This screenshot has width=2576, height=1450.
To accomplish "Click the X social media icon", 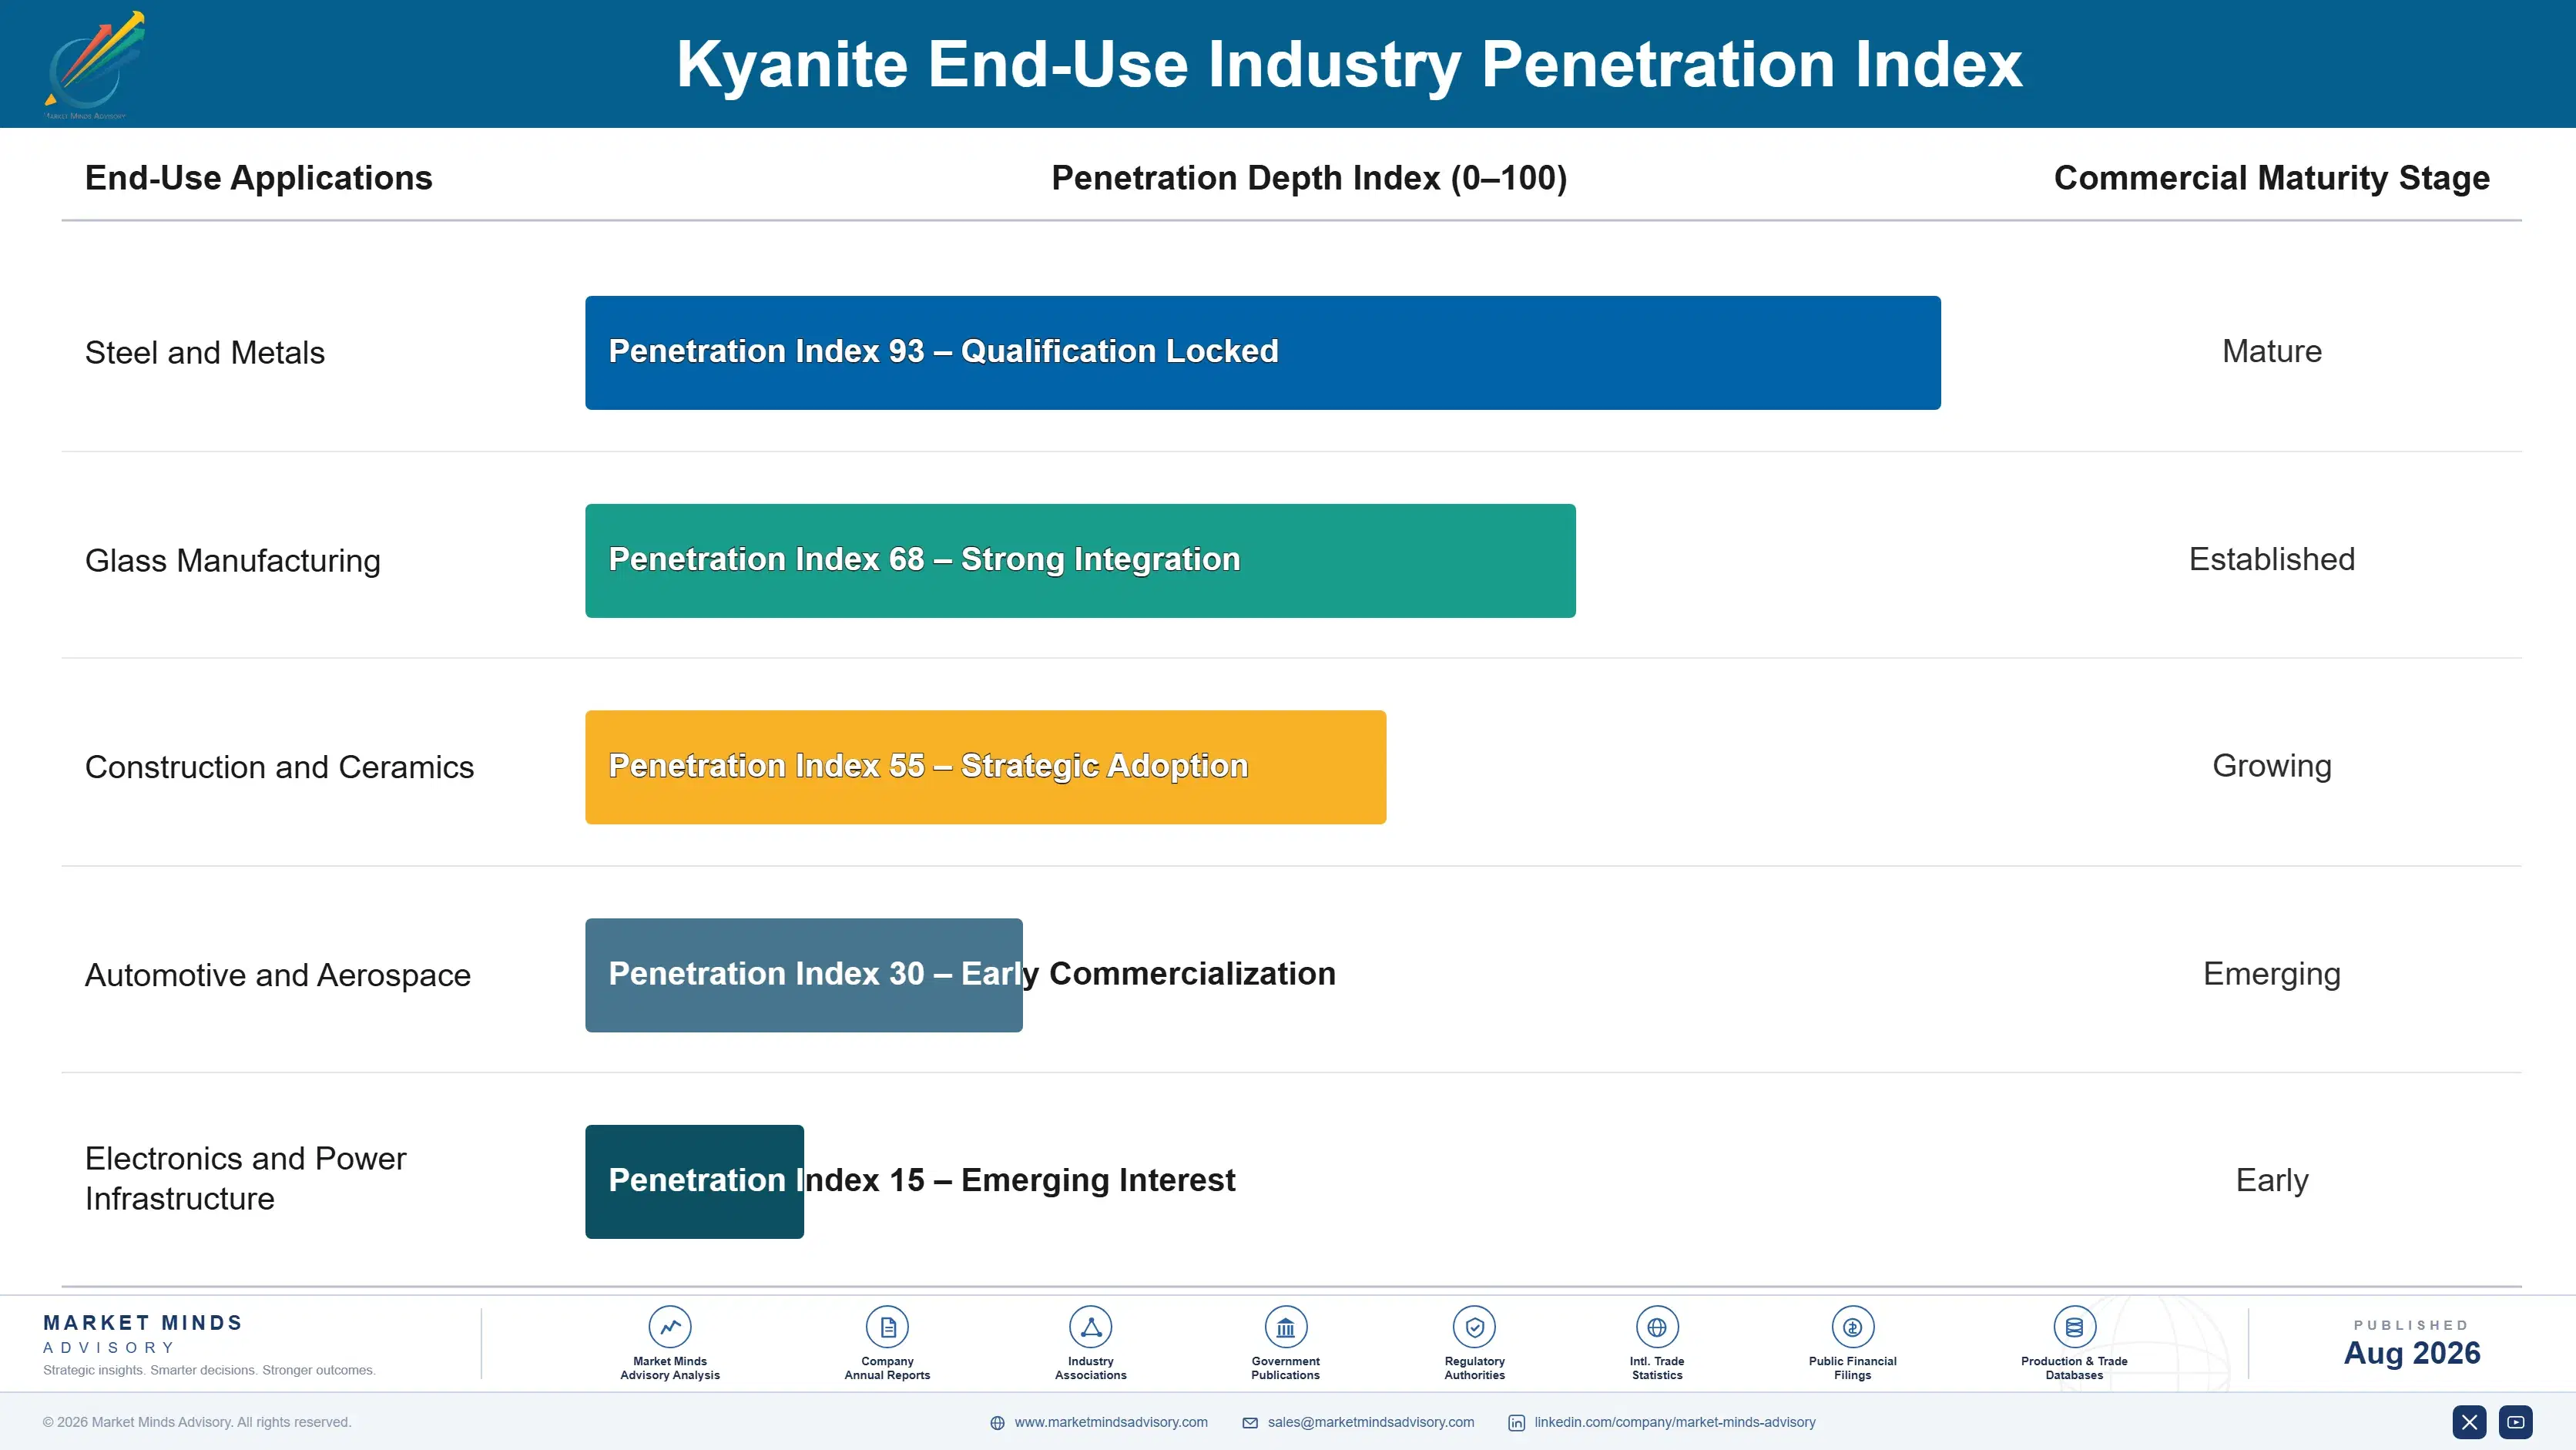I will pos(2469,1422).
